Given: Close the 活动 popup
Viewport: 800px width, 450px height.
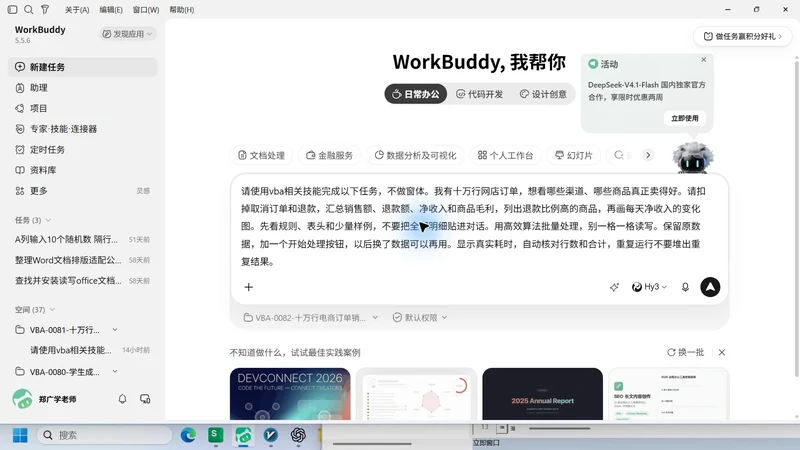Looking at the screenshot, I should point(704,60).
